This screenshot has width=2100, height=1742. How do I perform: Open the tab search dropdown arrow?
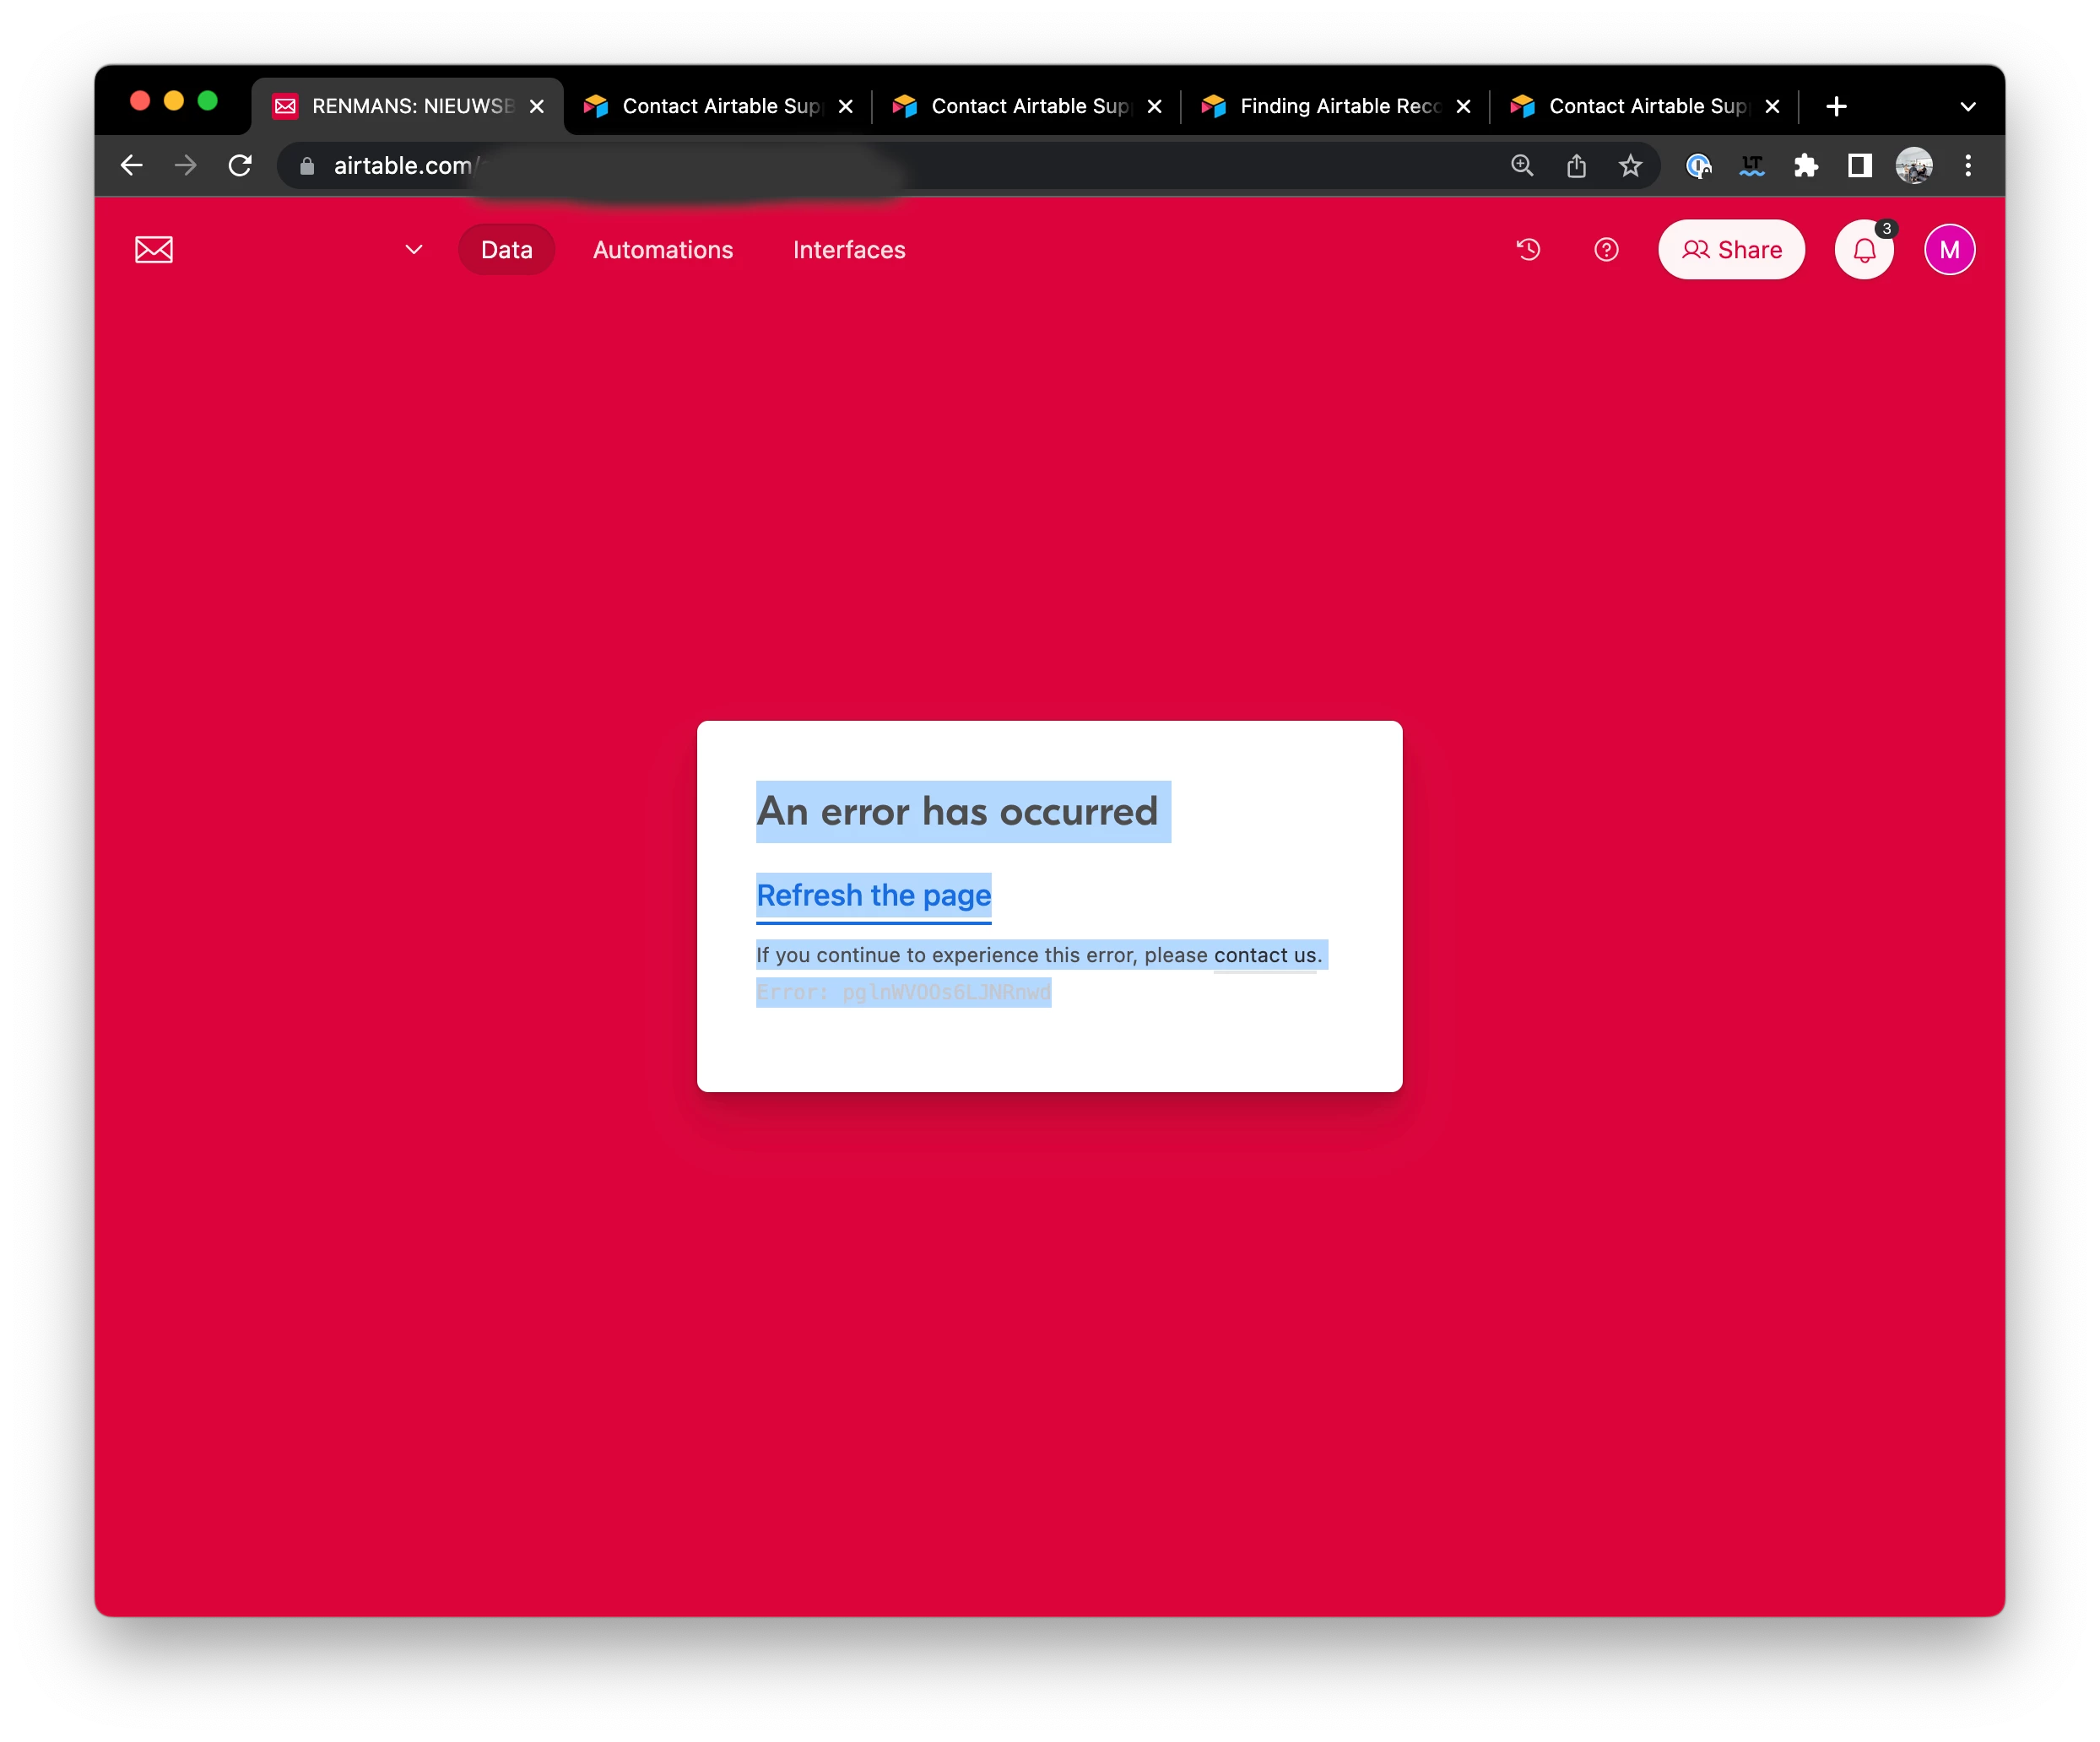pos(1967,107)
